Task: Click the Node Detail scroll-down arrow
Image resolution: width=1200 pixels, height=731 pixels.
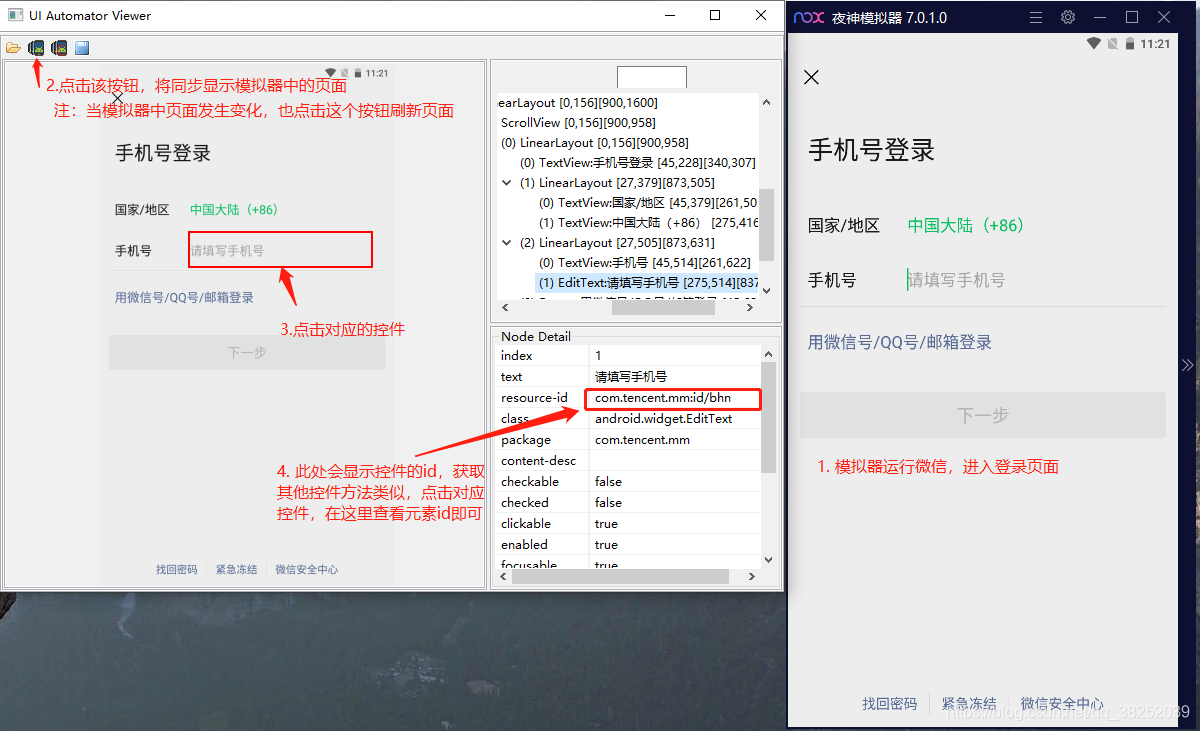Action: tap(768, 560)
